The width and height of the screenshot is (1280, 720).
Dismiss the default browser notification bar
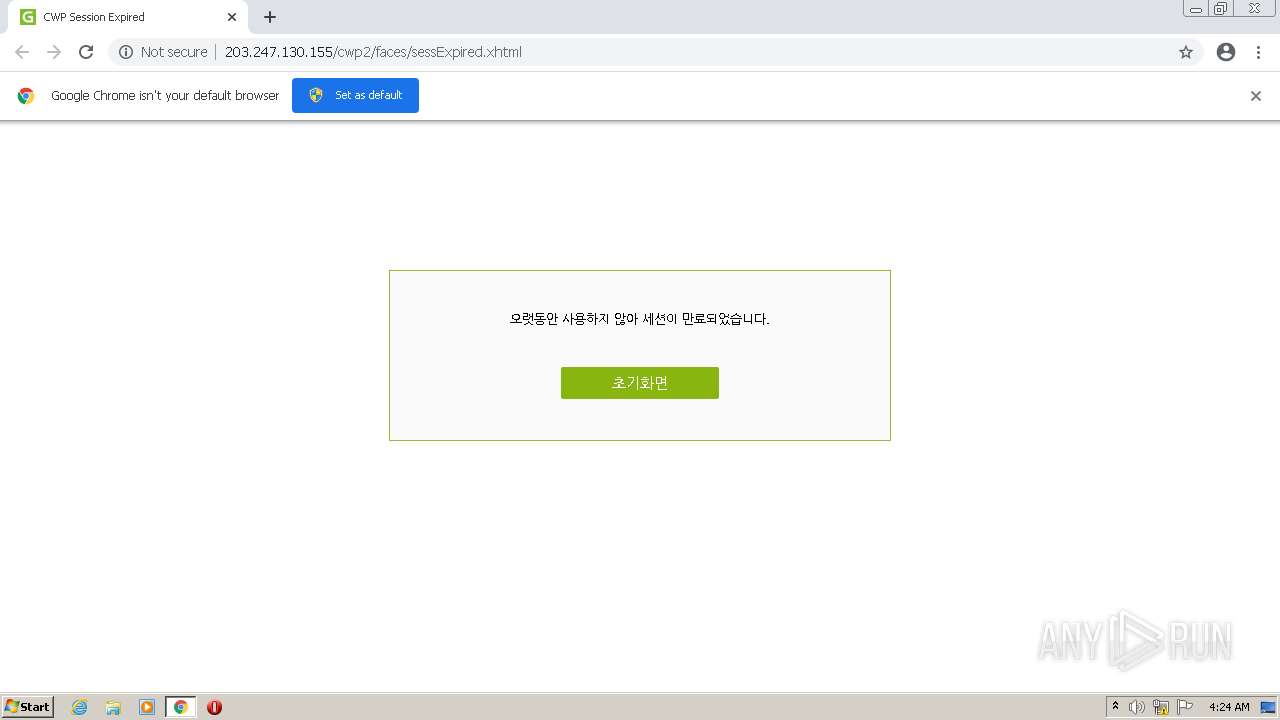pos(1256,96)
